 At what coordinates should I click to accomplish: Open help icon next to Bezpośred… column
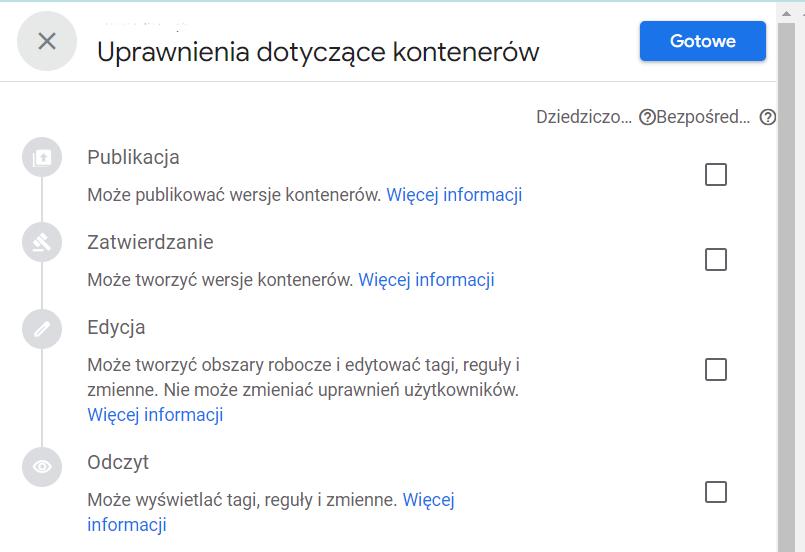(x=768, y=118)
